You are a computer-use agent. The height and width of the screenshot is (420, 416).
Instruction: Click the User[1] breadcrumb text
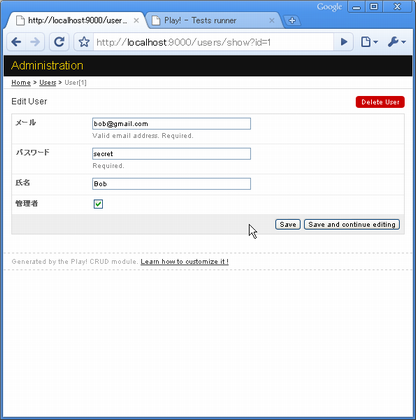pyautogui.click(x=75, y=83)
